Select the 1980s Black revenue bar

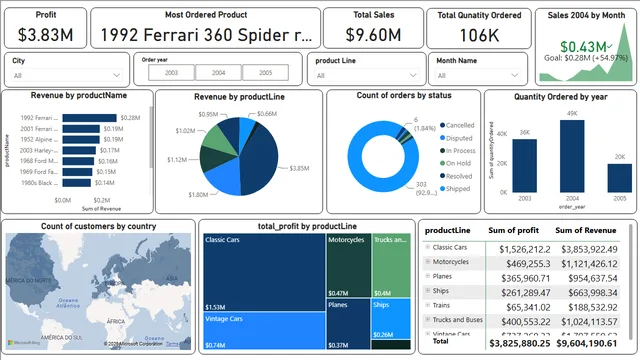(77, 182)
